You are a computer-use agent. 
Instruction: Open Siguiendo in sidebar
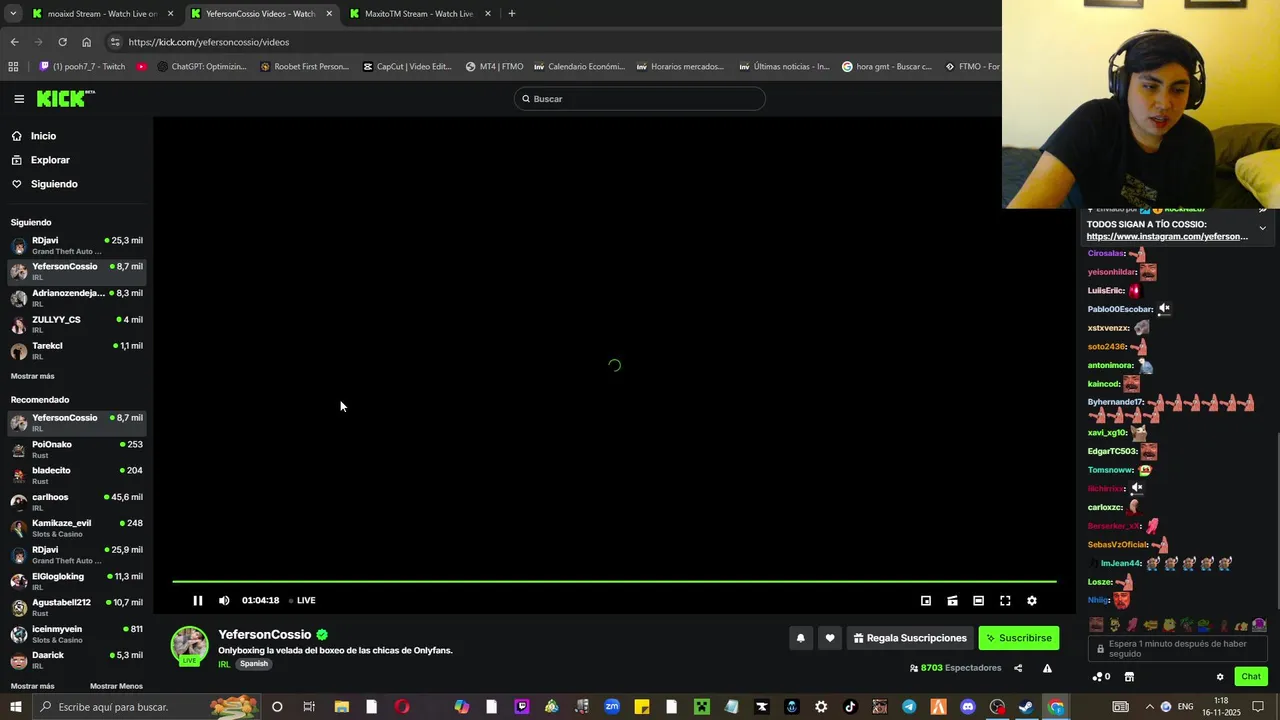[54, 184]
